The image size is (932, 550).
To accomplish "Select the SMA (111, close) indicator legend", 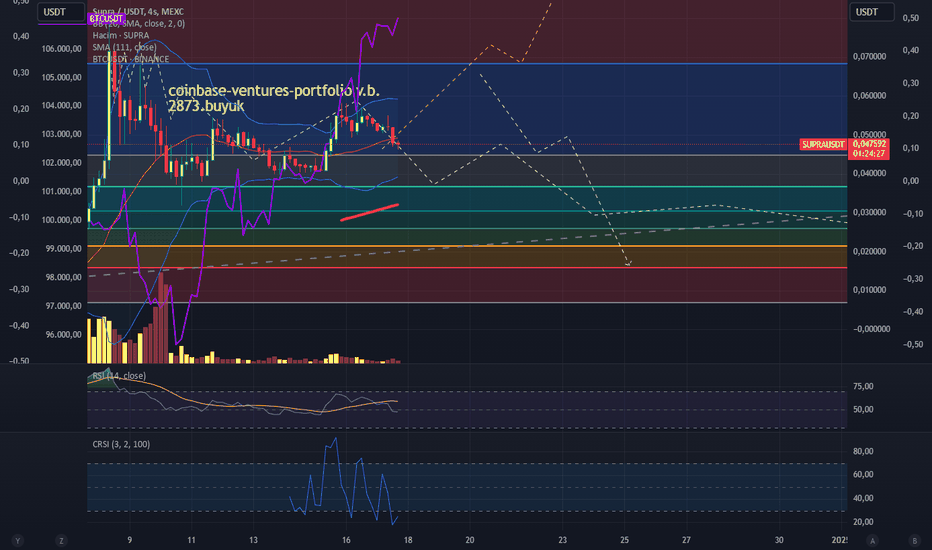I will click(124, 48).
